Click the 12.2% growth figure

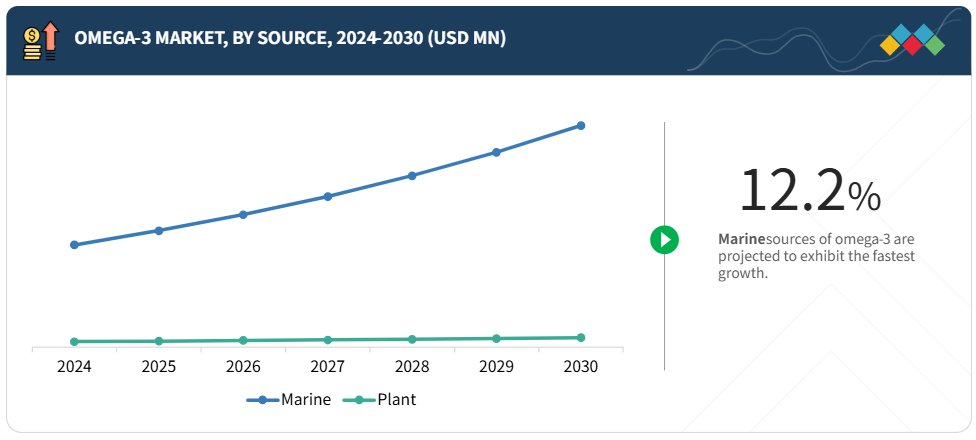coord(809,191)
